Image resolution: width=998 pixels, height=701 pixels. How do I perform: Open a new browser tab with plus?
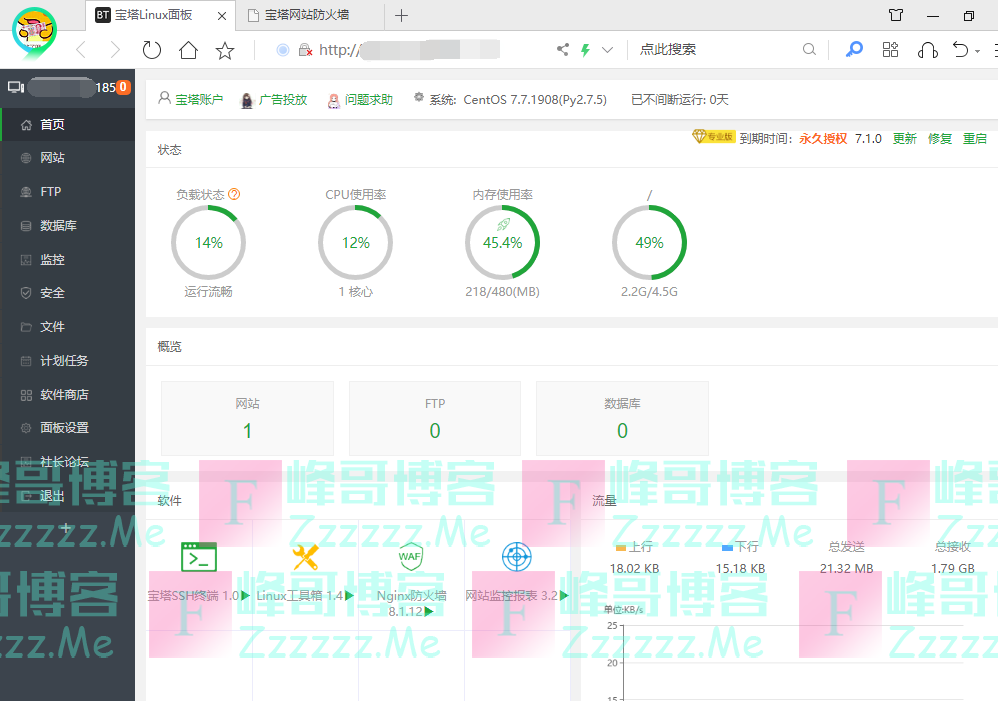tap(401, 15)
